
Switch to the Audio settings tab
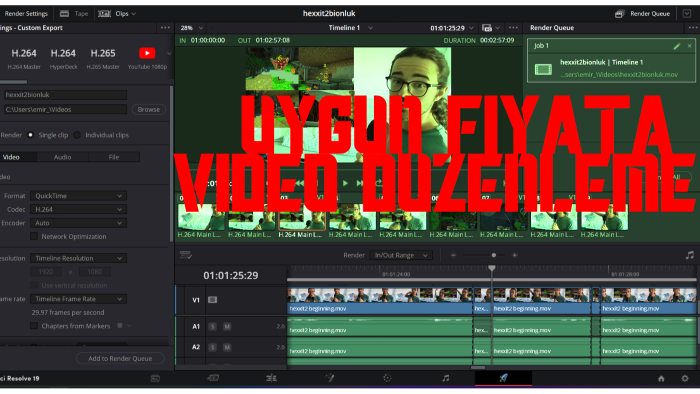click(62, 157)
